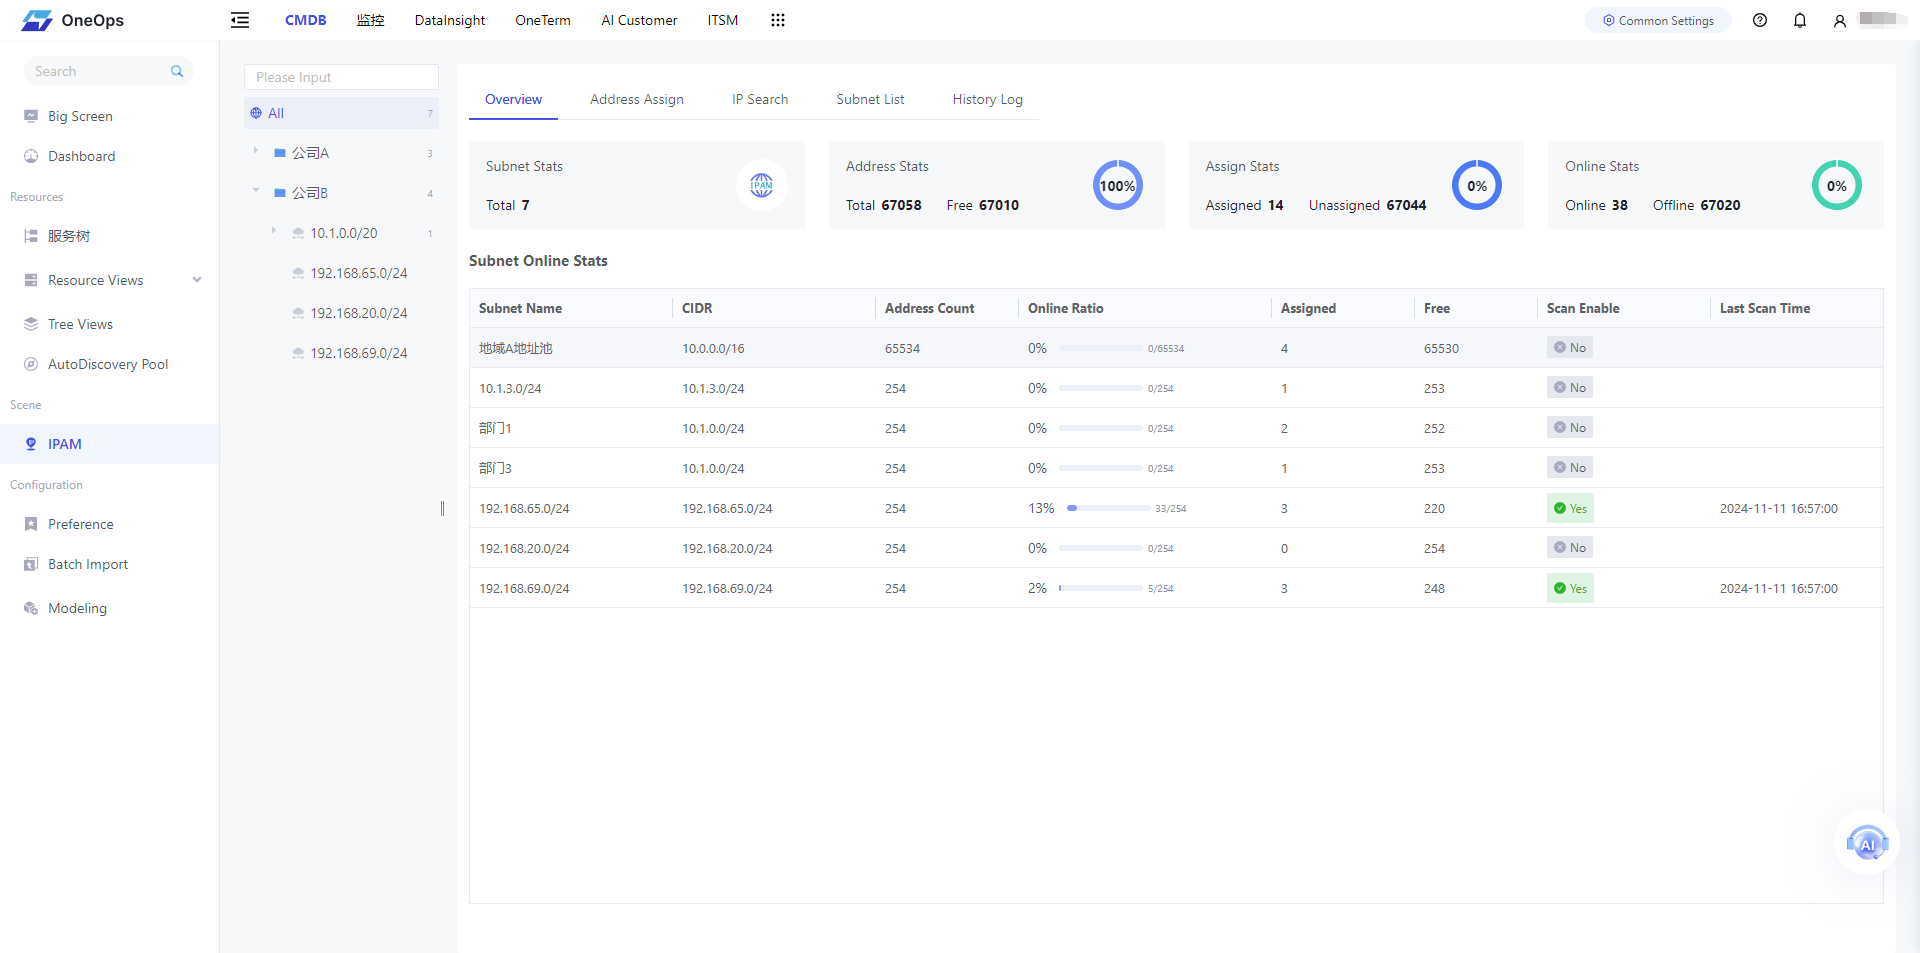Select the All globe node in subnet tree
The image size is (1920, 953).
pos(341,113)
